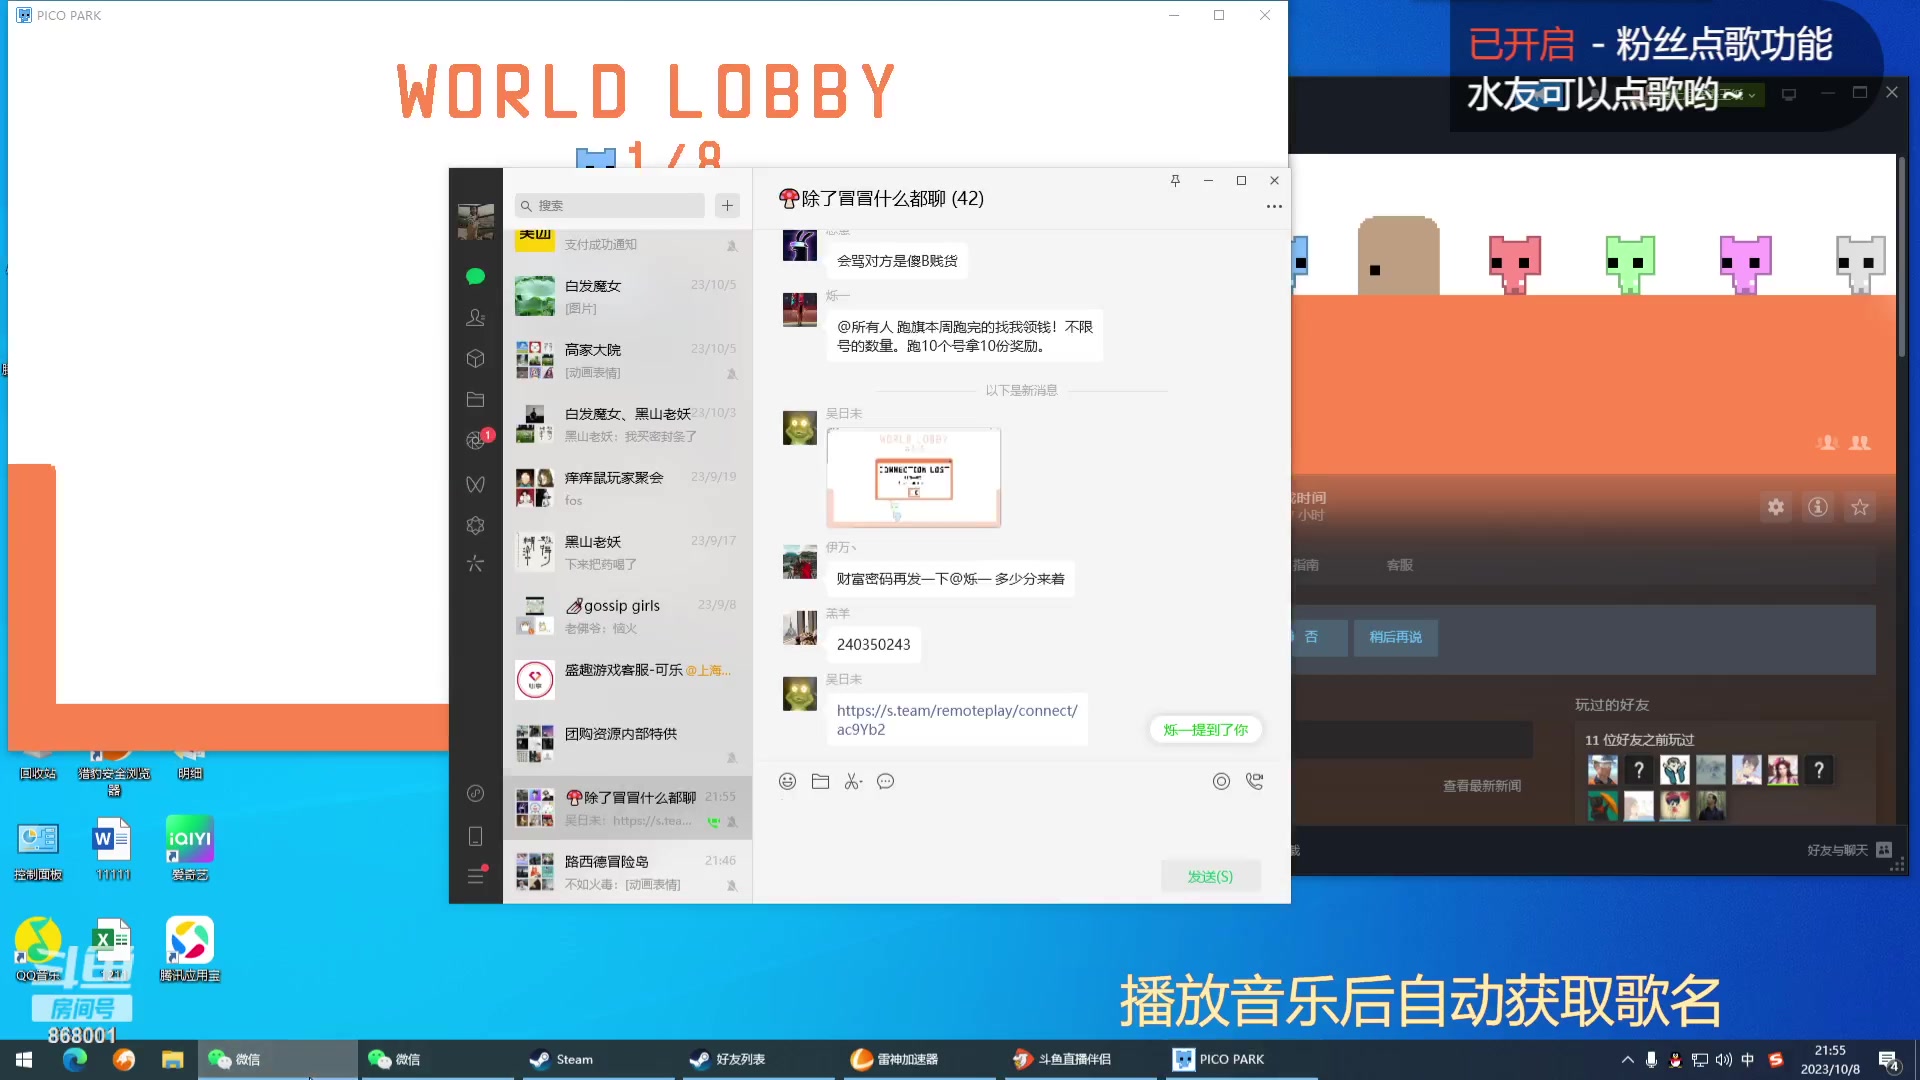Open the WeChat contacts icon in the sidebar
1920x1080 pixels.
point(476,317)
